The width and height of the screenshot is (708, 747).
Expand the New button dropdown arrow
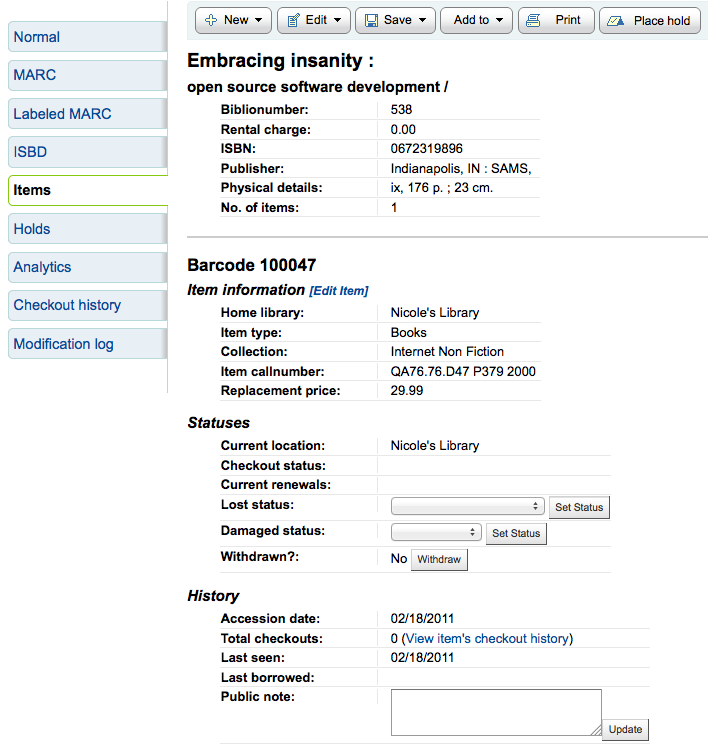click(x=259, y=20)
